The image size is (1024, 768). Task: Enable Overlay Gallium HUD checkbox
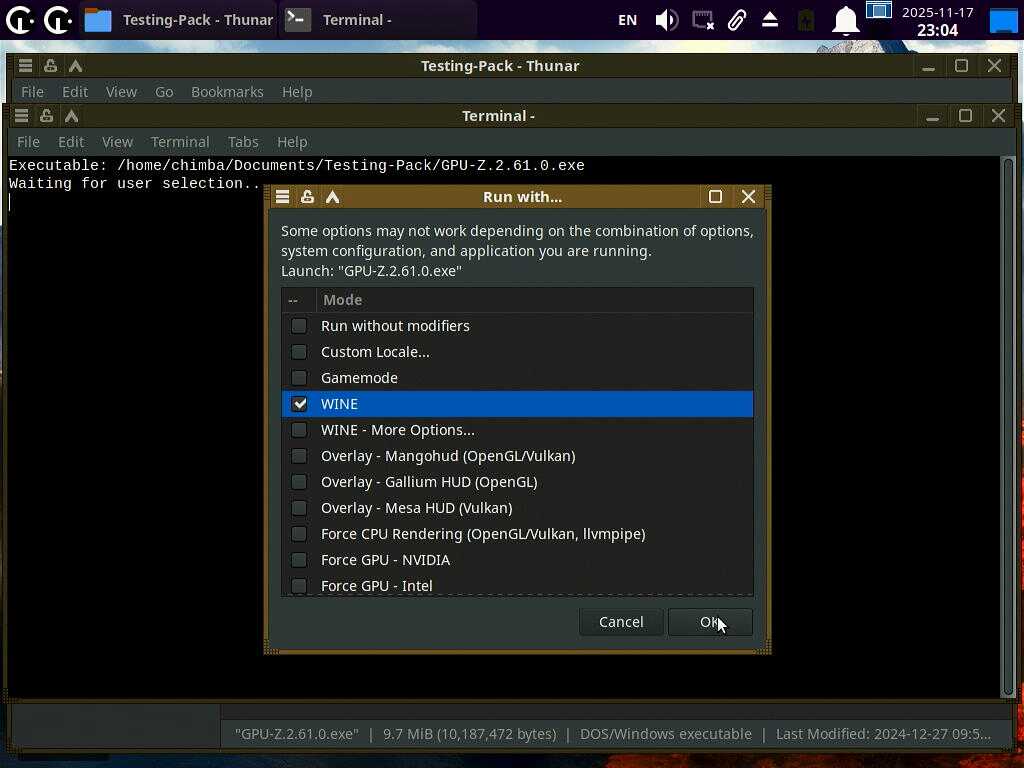coord(299,482)
